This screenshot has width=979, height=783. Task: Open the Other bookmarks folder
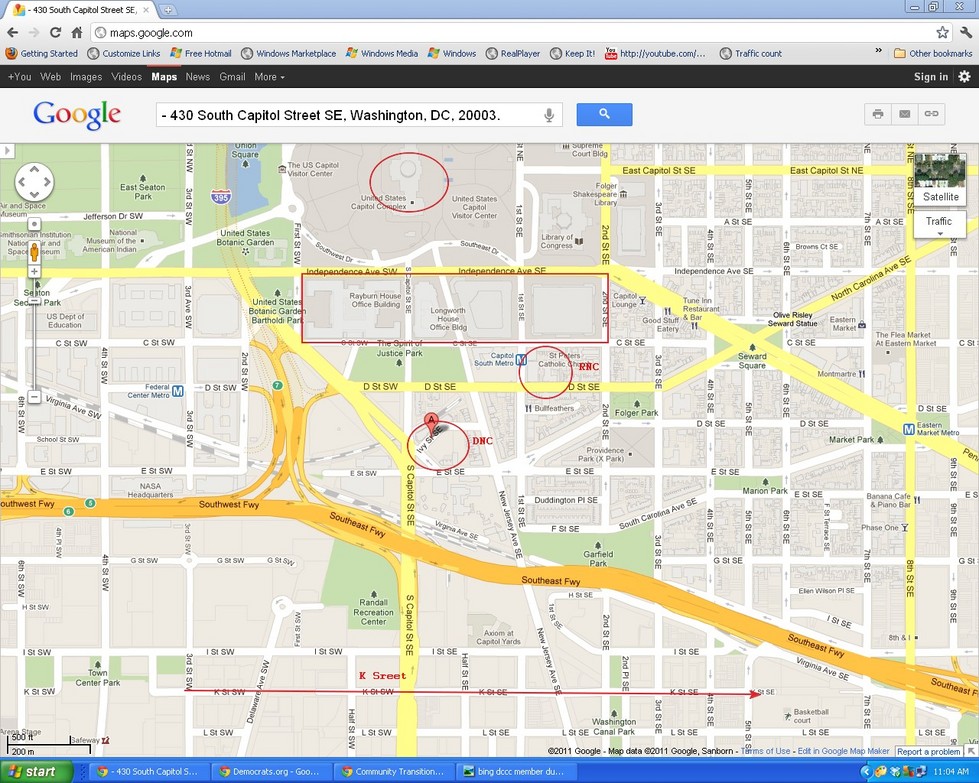tap(933, 53)
